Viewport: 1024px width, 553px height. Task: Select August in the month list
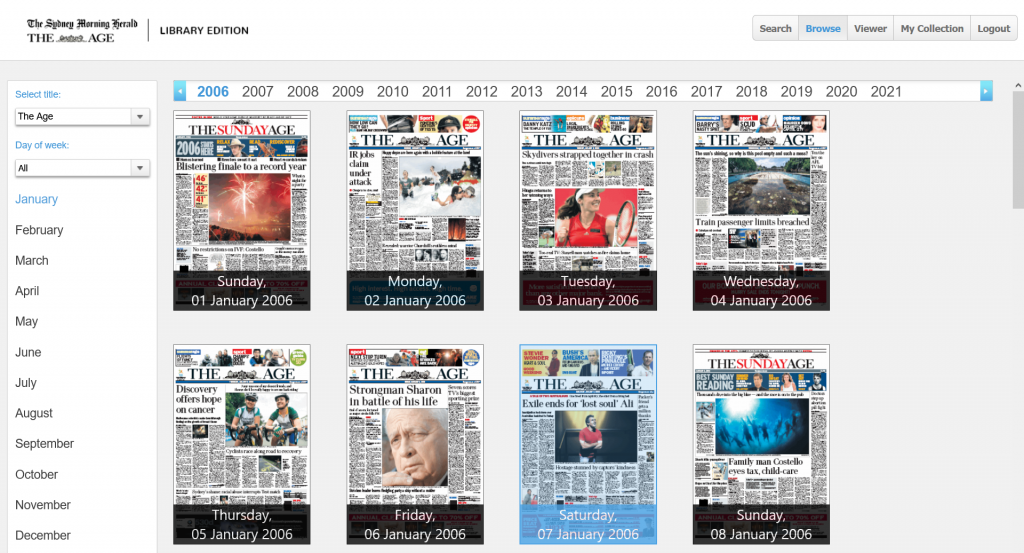pyautogui.click(x=34, y=413)
